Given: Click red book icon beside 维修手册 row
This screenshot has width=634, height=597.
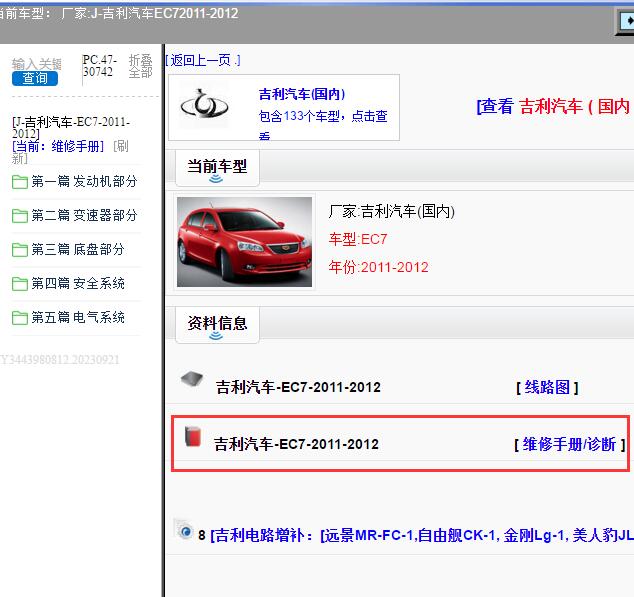Looking at the screenshot, I should (193, 436).
